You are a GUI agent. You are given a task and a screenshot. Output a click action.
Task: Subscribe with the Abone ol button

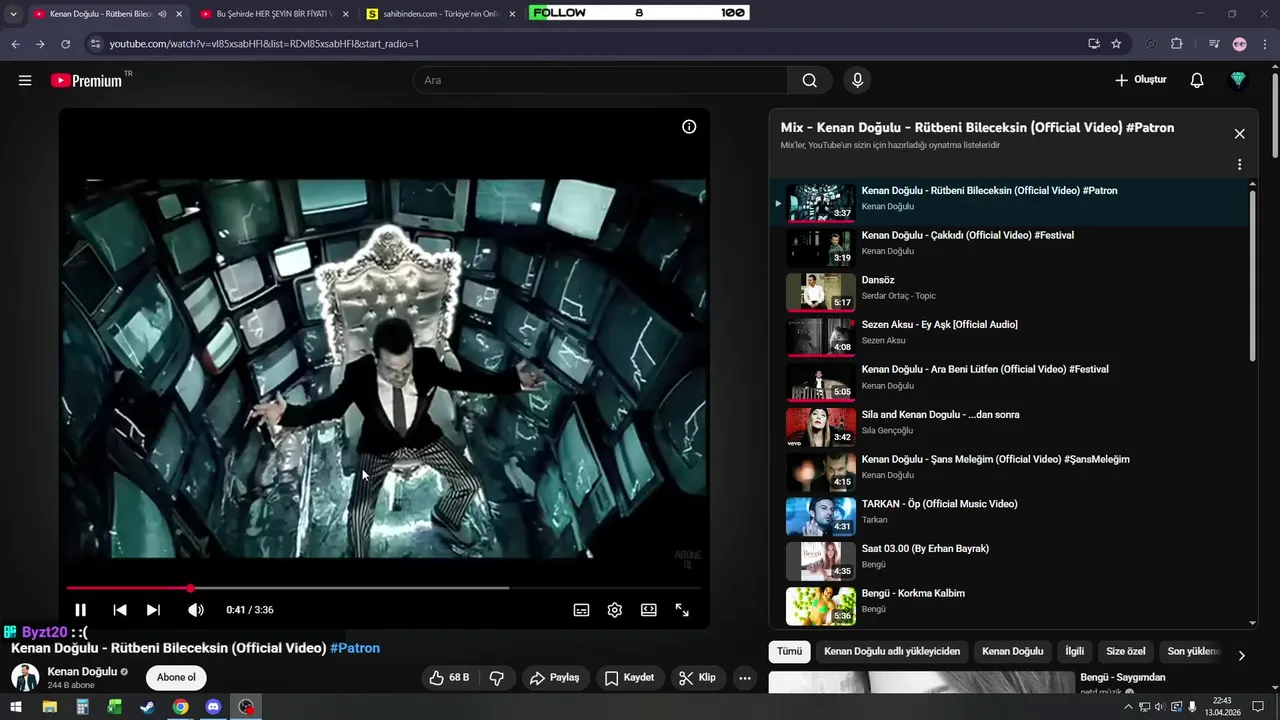[x=176, y=678]
